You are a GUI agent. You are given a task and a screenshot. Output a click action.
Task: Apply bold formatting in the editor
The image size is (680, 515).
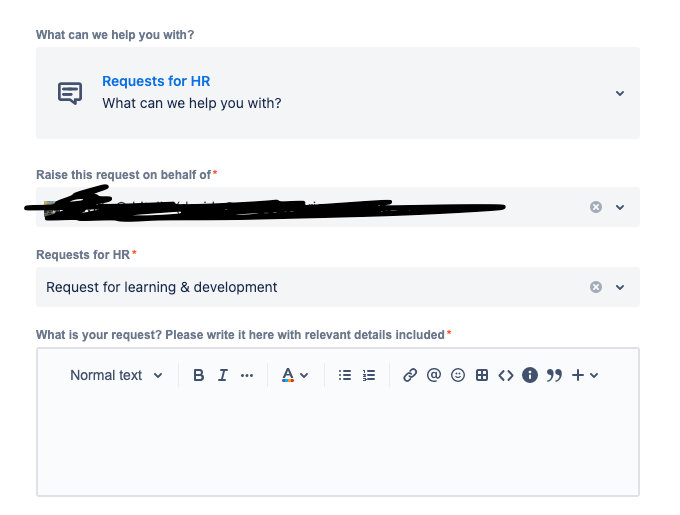pos(199,375)
